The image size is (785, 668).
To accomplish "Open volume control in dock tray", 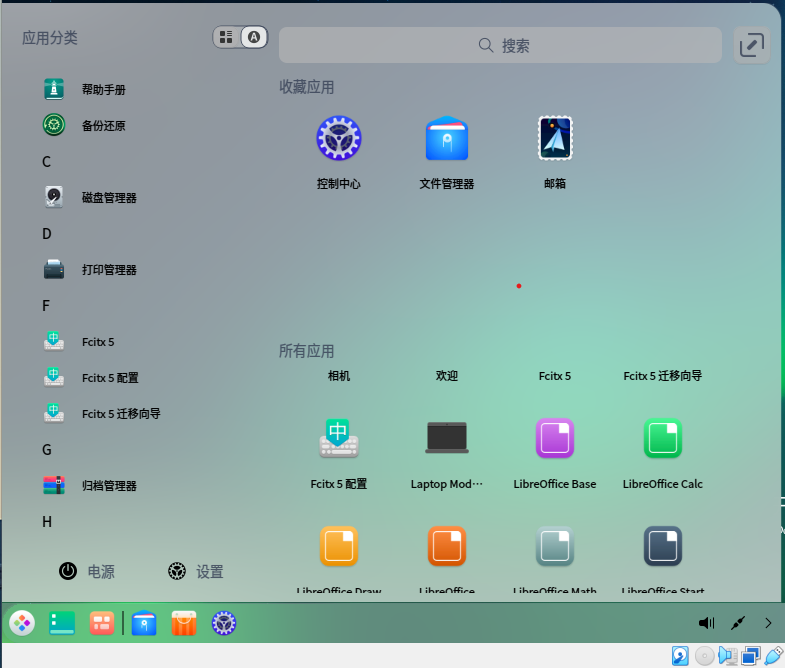I will click(706, 623).
